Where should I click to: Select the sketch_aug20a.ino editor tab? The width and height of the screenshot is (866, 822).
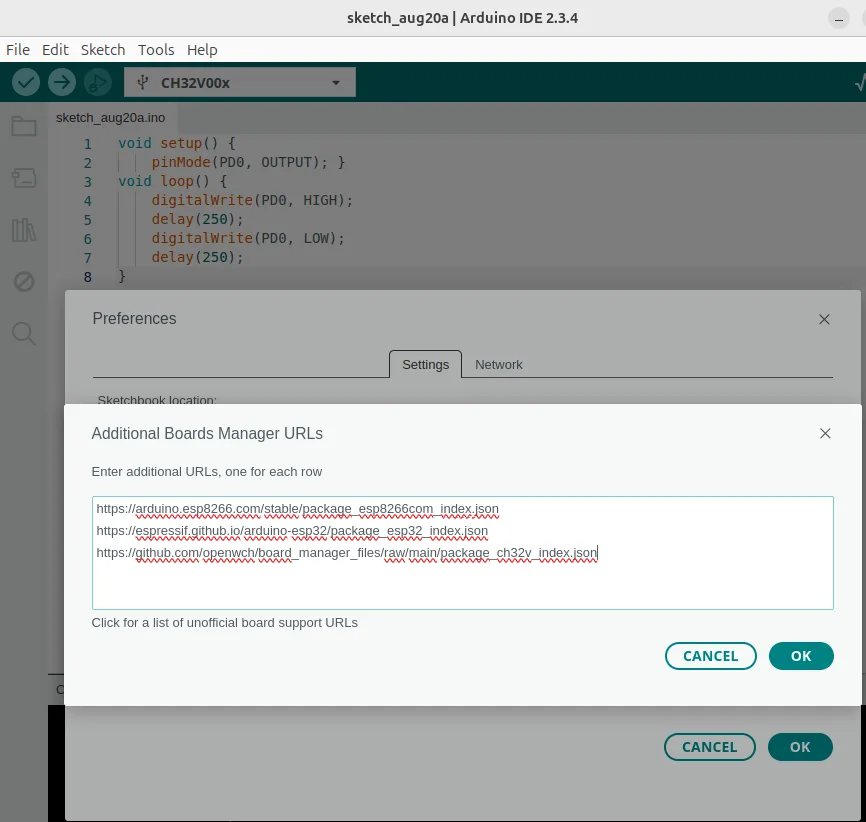pos(110,118)
